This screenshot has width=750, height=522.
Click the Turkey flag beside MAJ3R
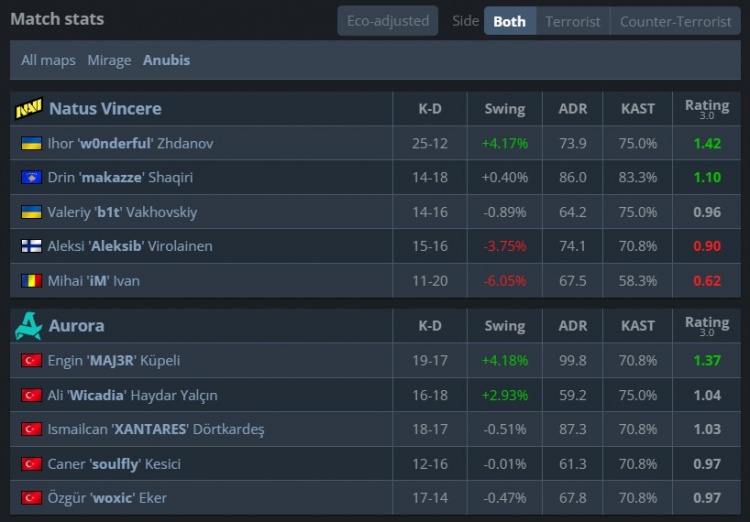click(31, 360)
